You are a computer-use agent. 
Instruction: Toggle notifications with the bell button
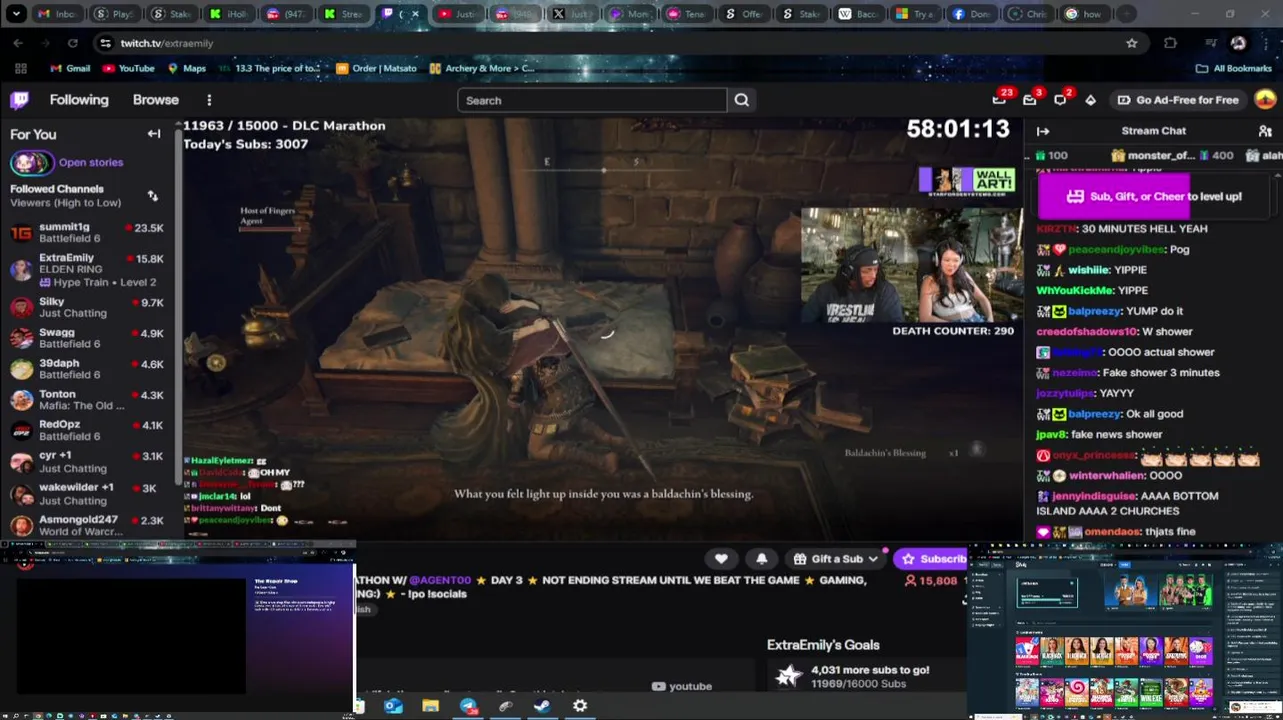point(762,559)
